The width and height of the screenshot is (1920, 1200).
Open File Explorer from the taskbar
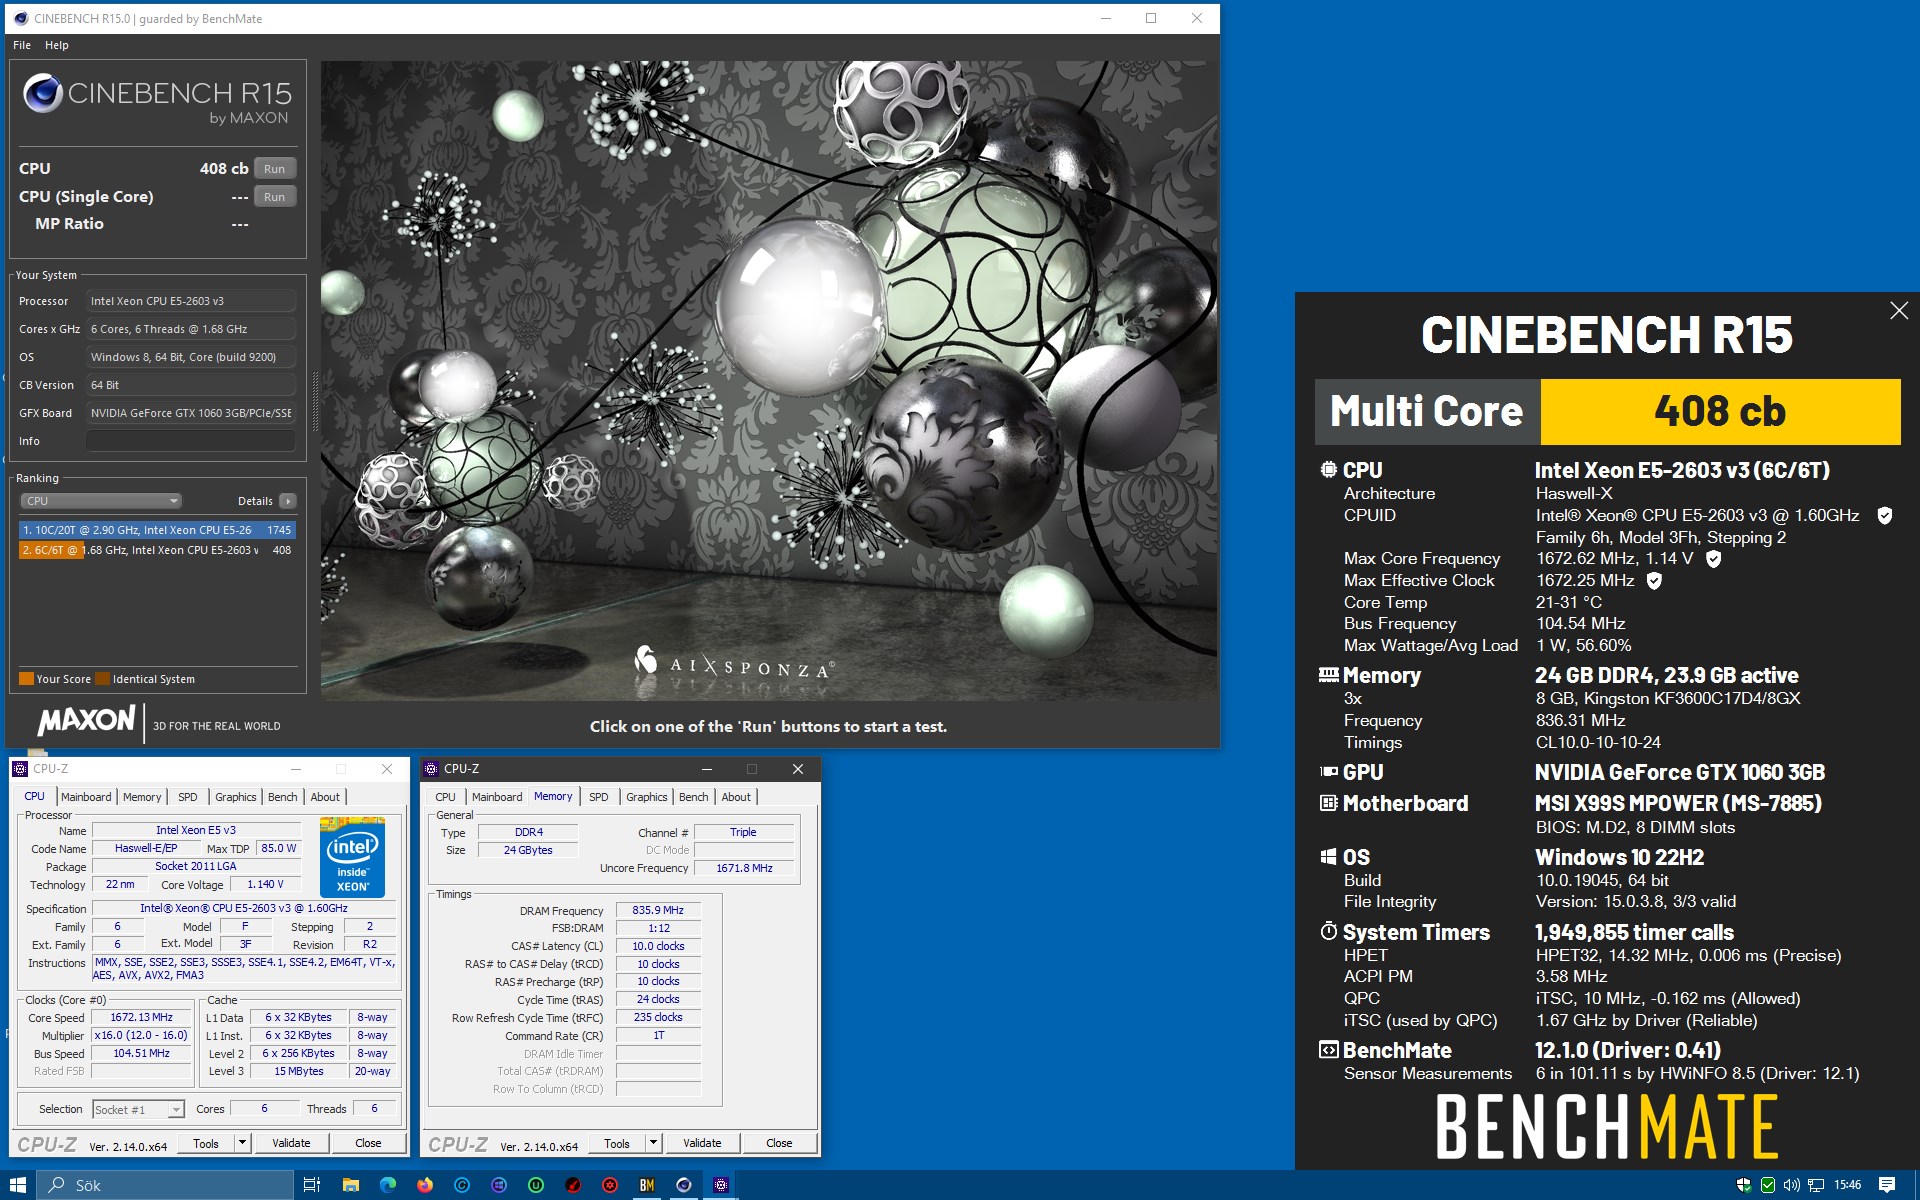[350, 1185]
